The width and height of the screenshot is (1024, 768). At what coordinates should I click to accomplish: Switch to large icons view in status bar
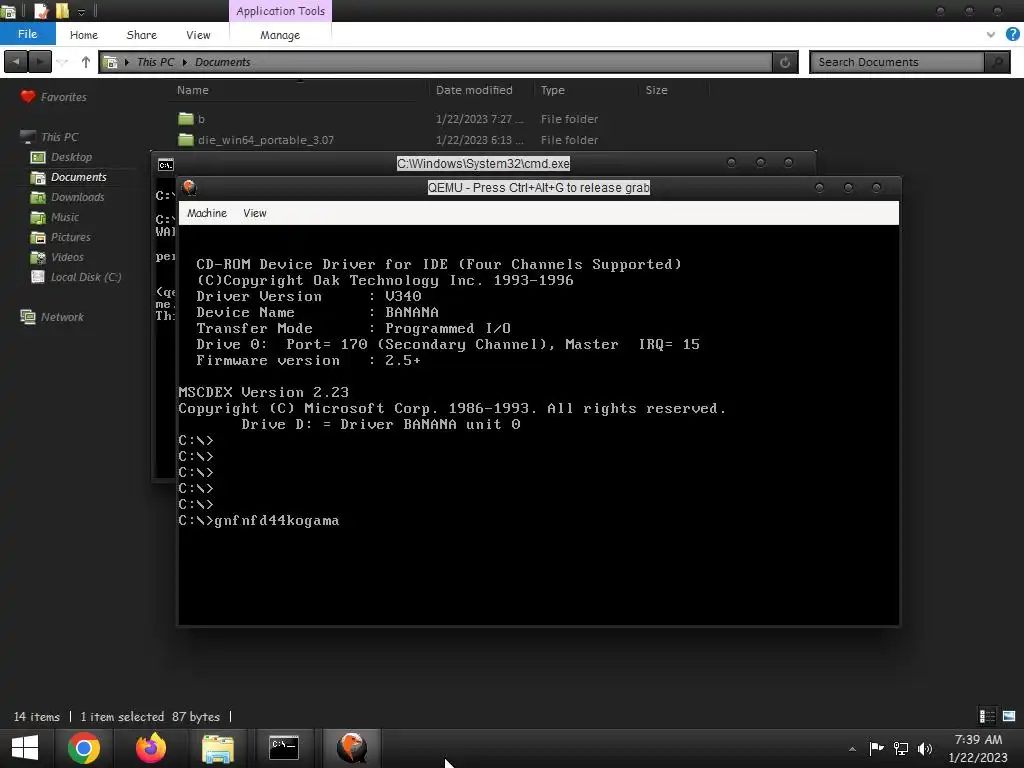(1009, 716)
